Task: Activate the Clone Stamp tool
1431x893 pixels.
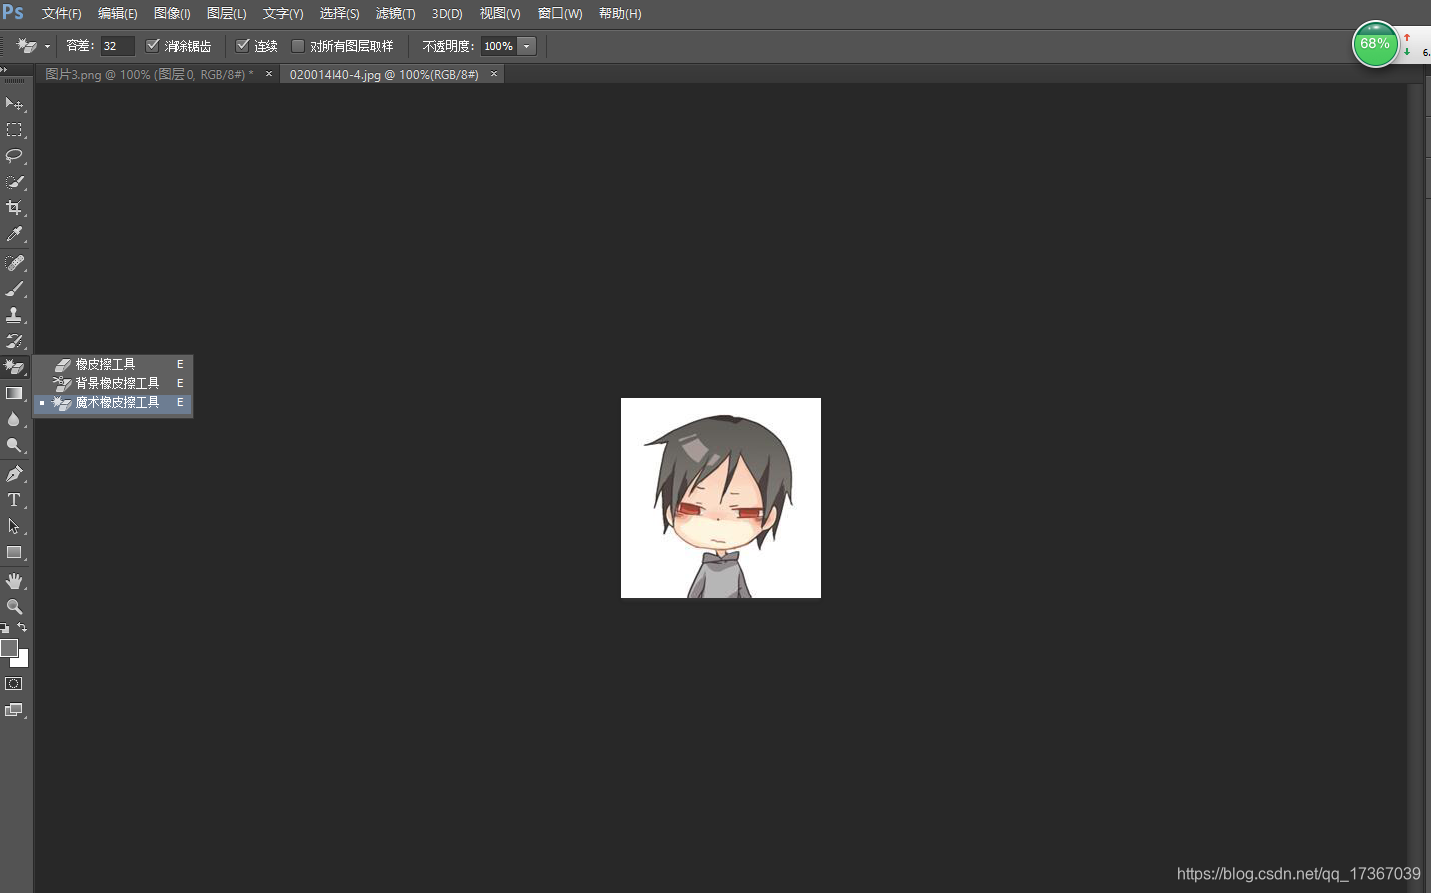Action: click(14, 314)
